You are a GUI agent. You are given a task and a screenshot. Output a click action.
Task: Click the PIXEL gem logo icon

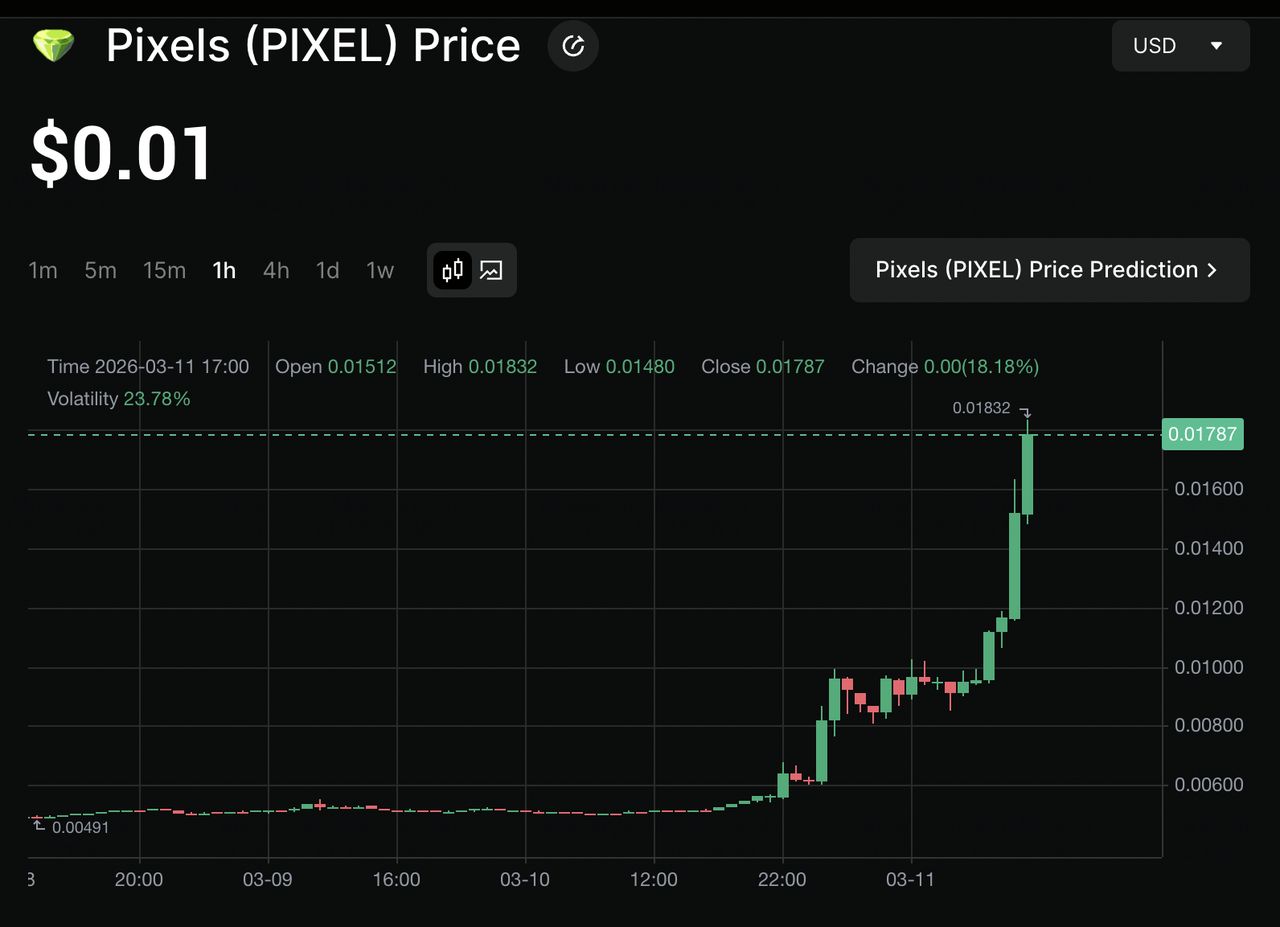53,45
